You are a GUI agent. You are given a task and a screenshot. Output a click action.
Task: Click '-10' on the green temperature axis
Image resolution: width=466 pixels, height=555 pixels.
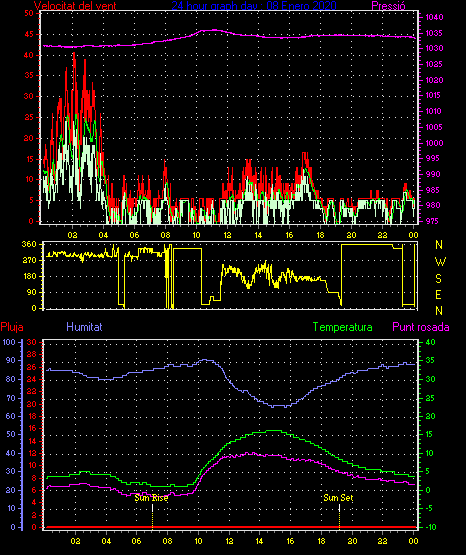(430, 527)
